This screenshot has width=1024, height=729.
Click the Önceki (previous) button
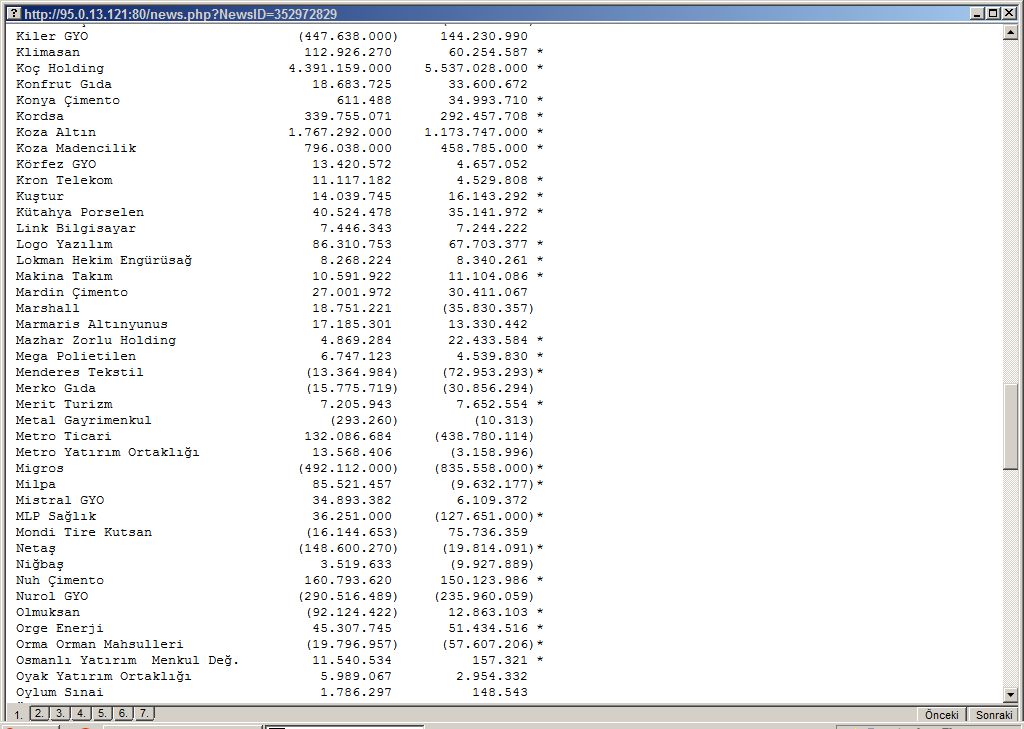pyautogui.click(x=942, y=715)
